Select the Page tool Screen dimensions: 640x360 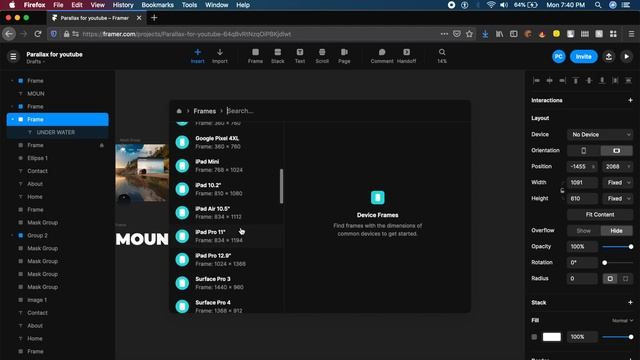pos(344,56)
